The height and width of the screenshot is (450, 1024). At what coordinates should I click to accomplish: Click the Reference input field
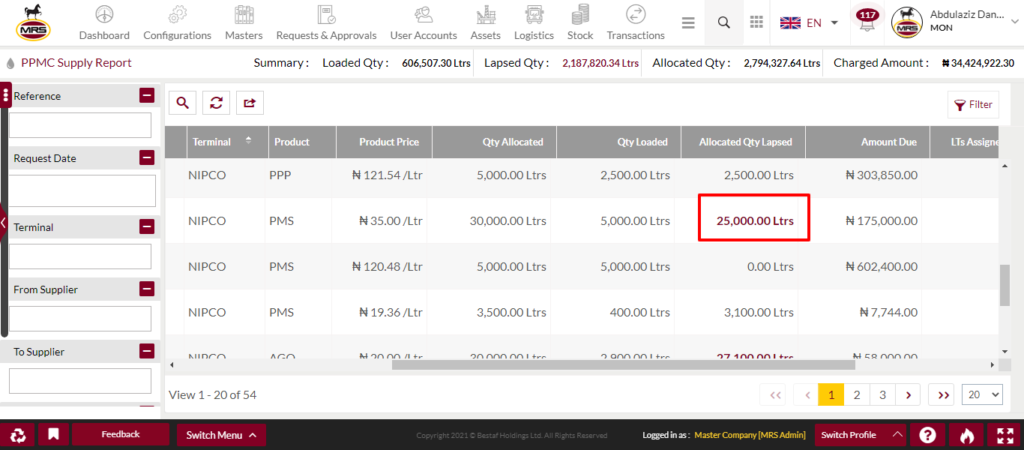click(80, 125)
